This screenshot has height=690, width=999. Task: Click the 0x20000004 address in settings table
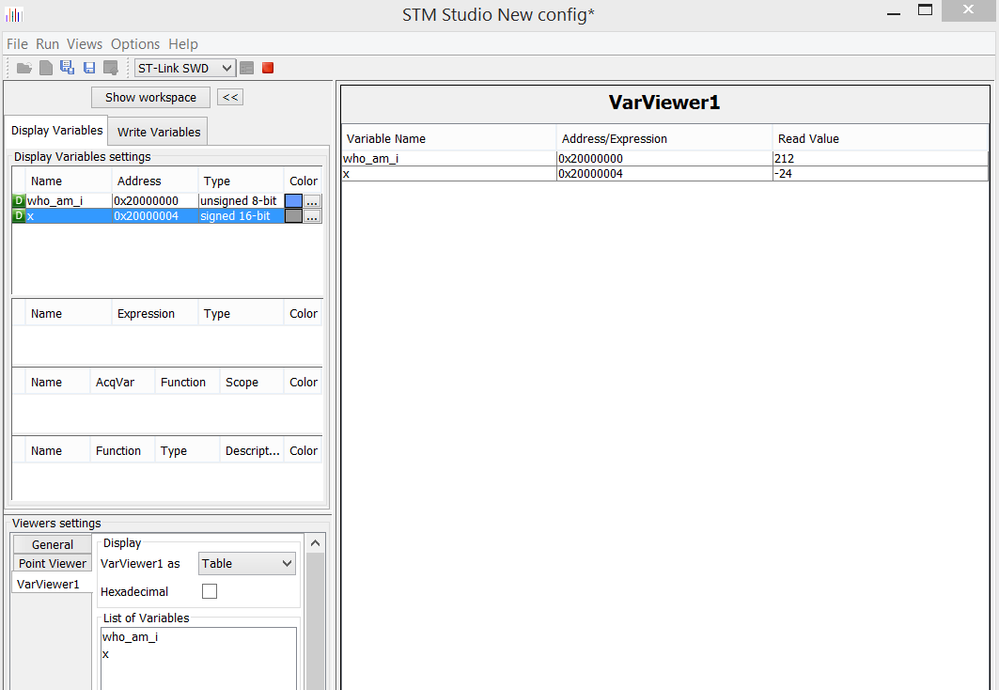pyautogui.click(x=155, y=216)
